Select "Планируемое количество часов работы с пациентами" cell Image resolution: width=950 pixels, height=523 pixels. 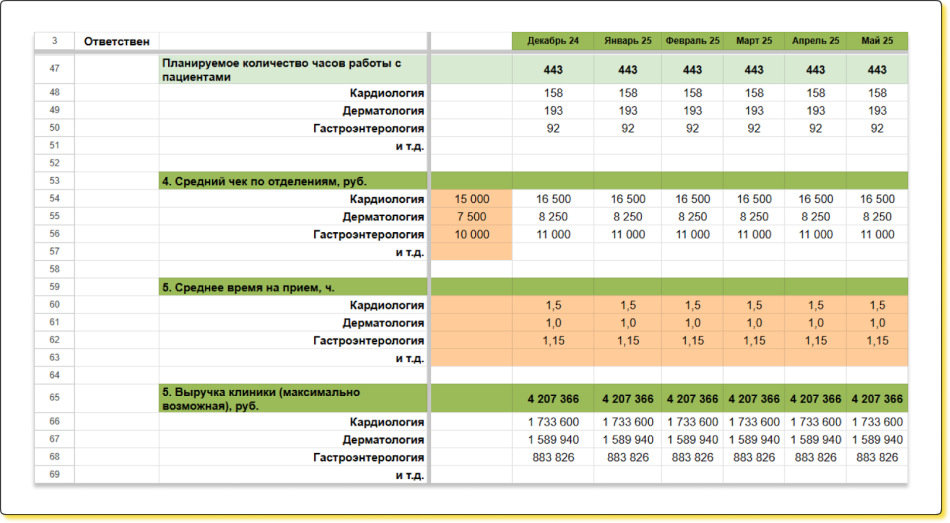click(282, 69)
